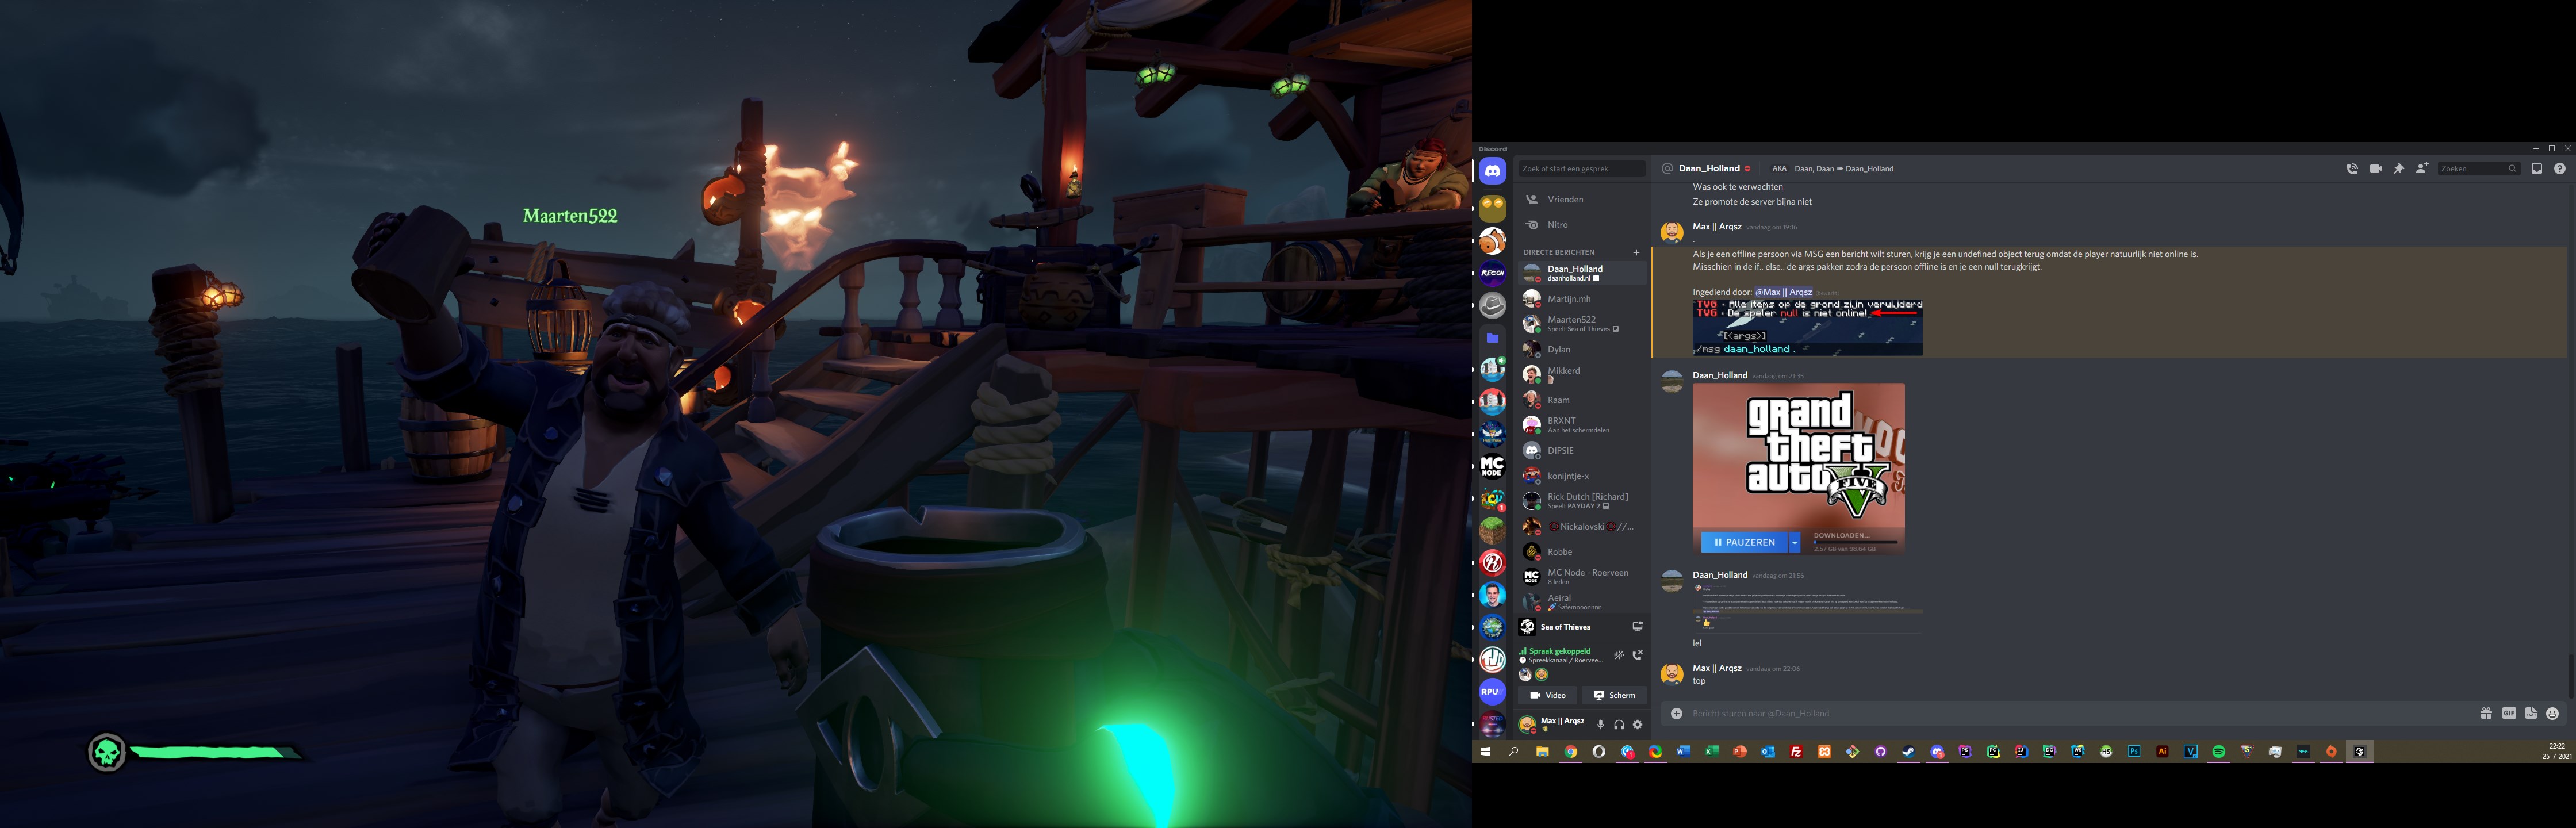The image size is (2576, 828).
Task: Open the Vrienden tab
Action: pos(1565,200)
